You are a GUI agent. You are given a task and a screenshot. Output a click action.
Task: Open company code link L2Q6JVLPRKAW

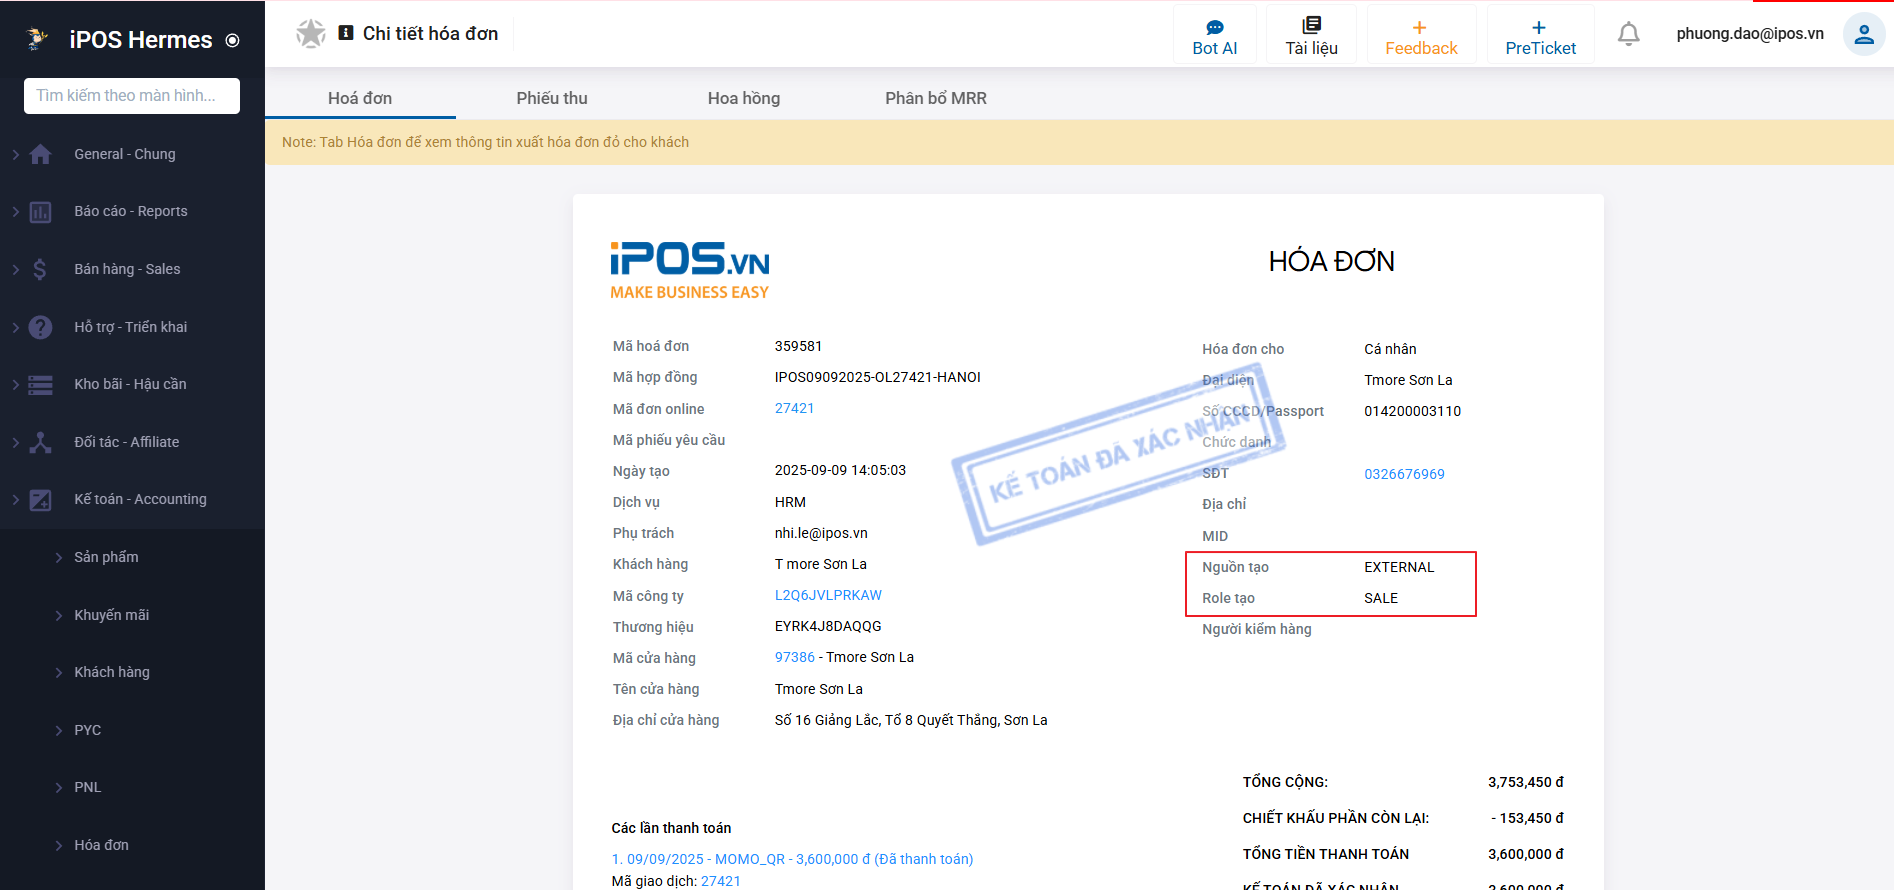(828, 595)
